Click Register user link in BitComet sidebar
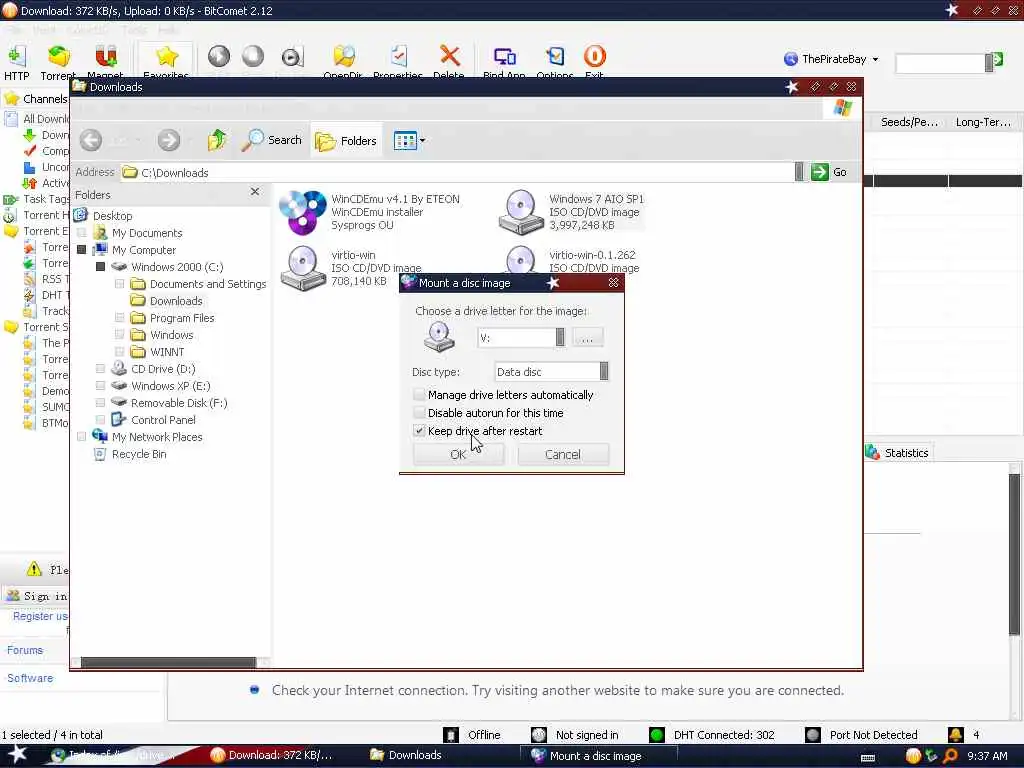The width and height of the screenshot is (1024, 768). click(40, 616)
